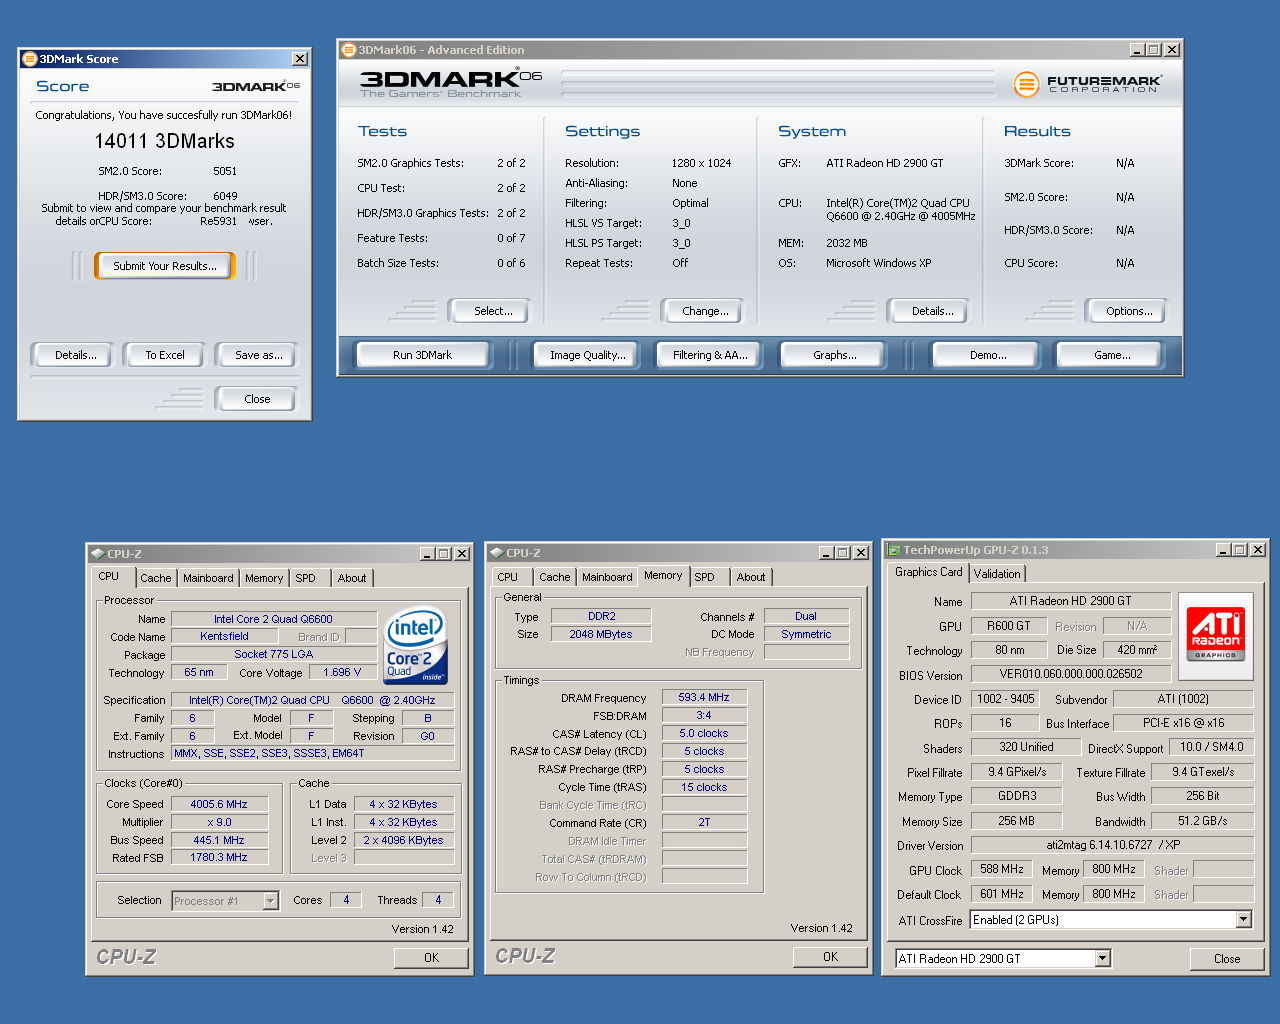Open Mainboard tab in left CPU-Z window

click(x=208, y=578)
